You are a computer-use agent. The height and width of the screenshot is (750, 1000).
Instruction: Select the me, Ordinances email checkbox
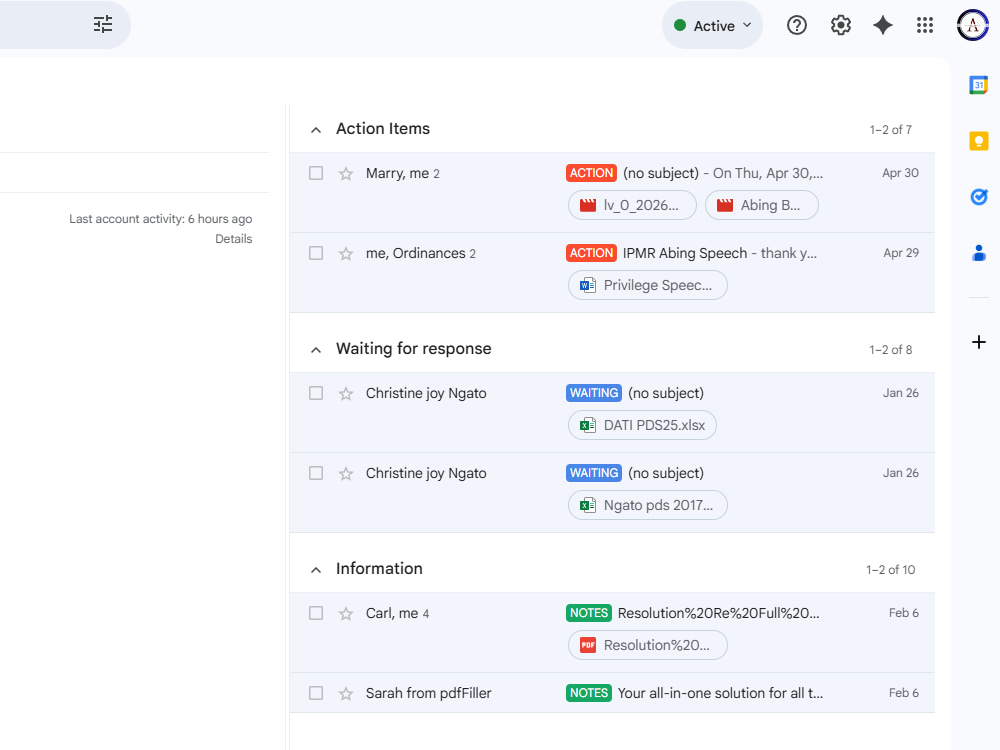click(x=316, y=253)
